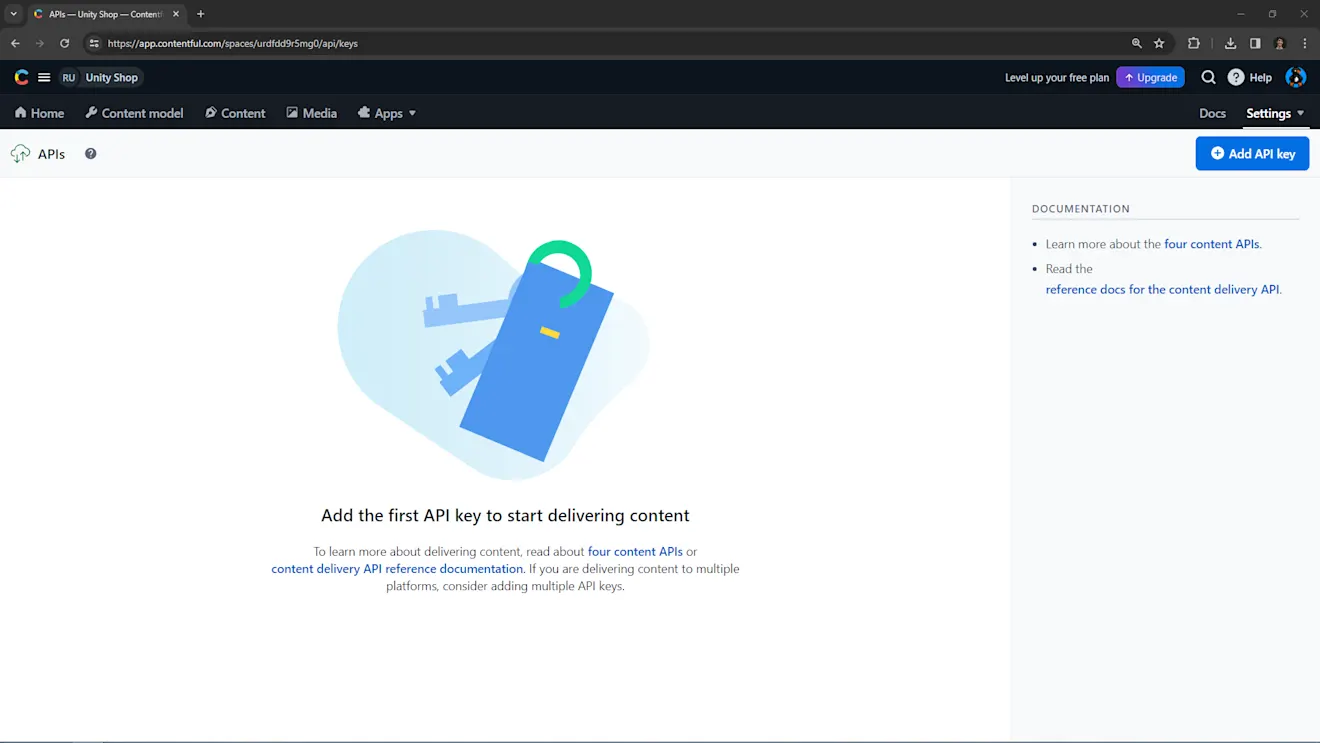Viewport: 1320px width, 743px height.
Task: Open 'reference docs for the content delivery API' link
Action: pos(1162,289)
